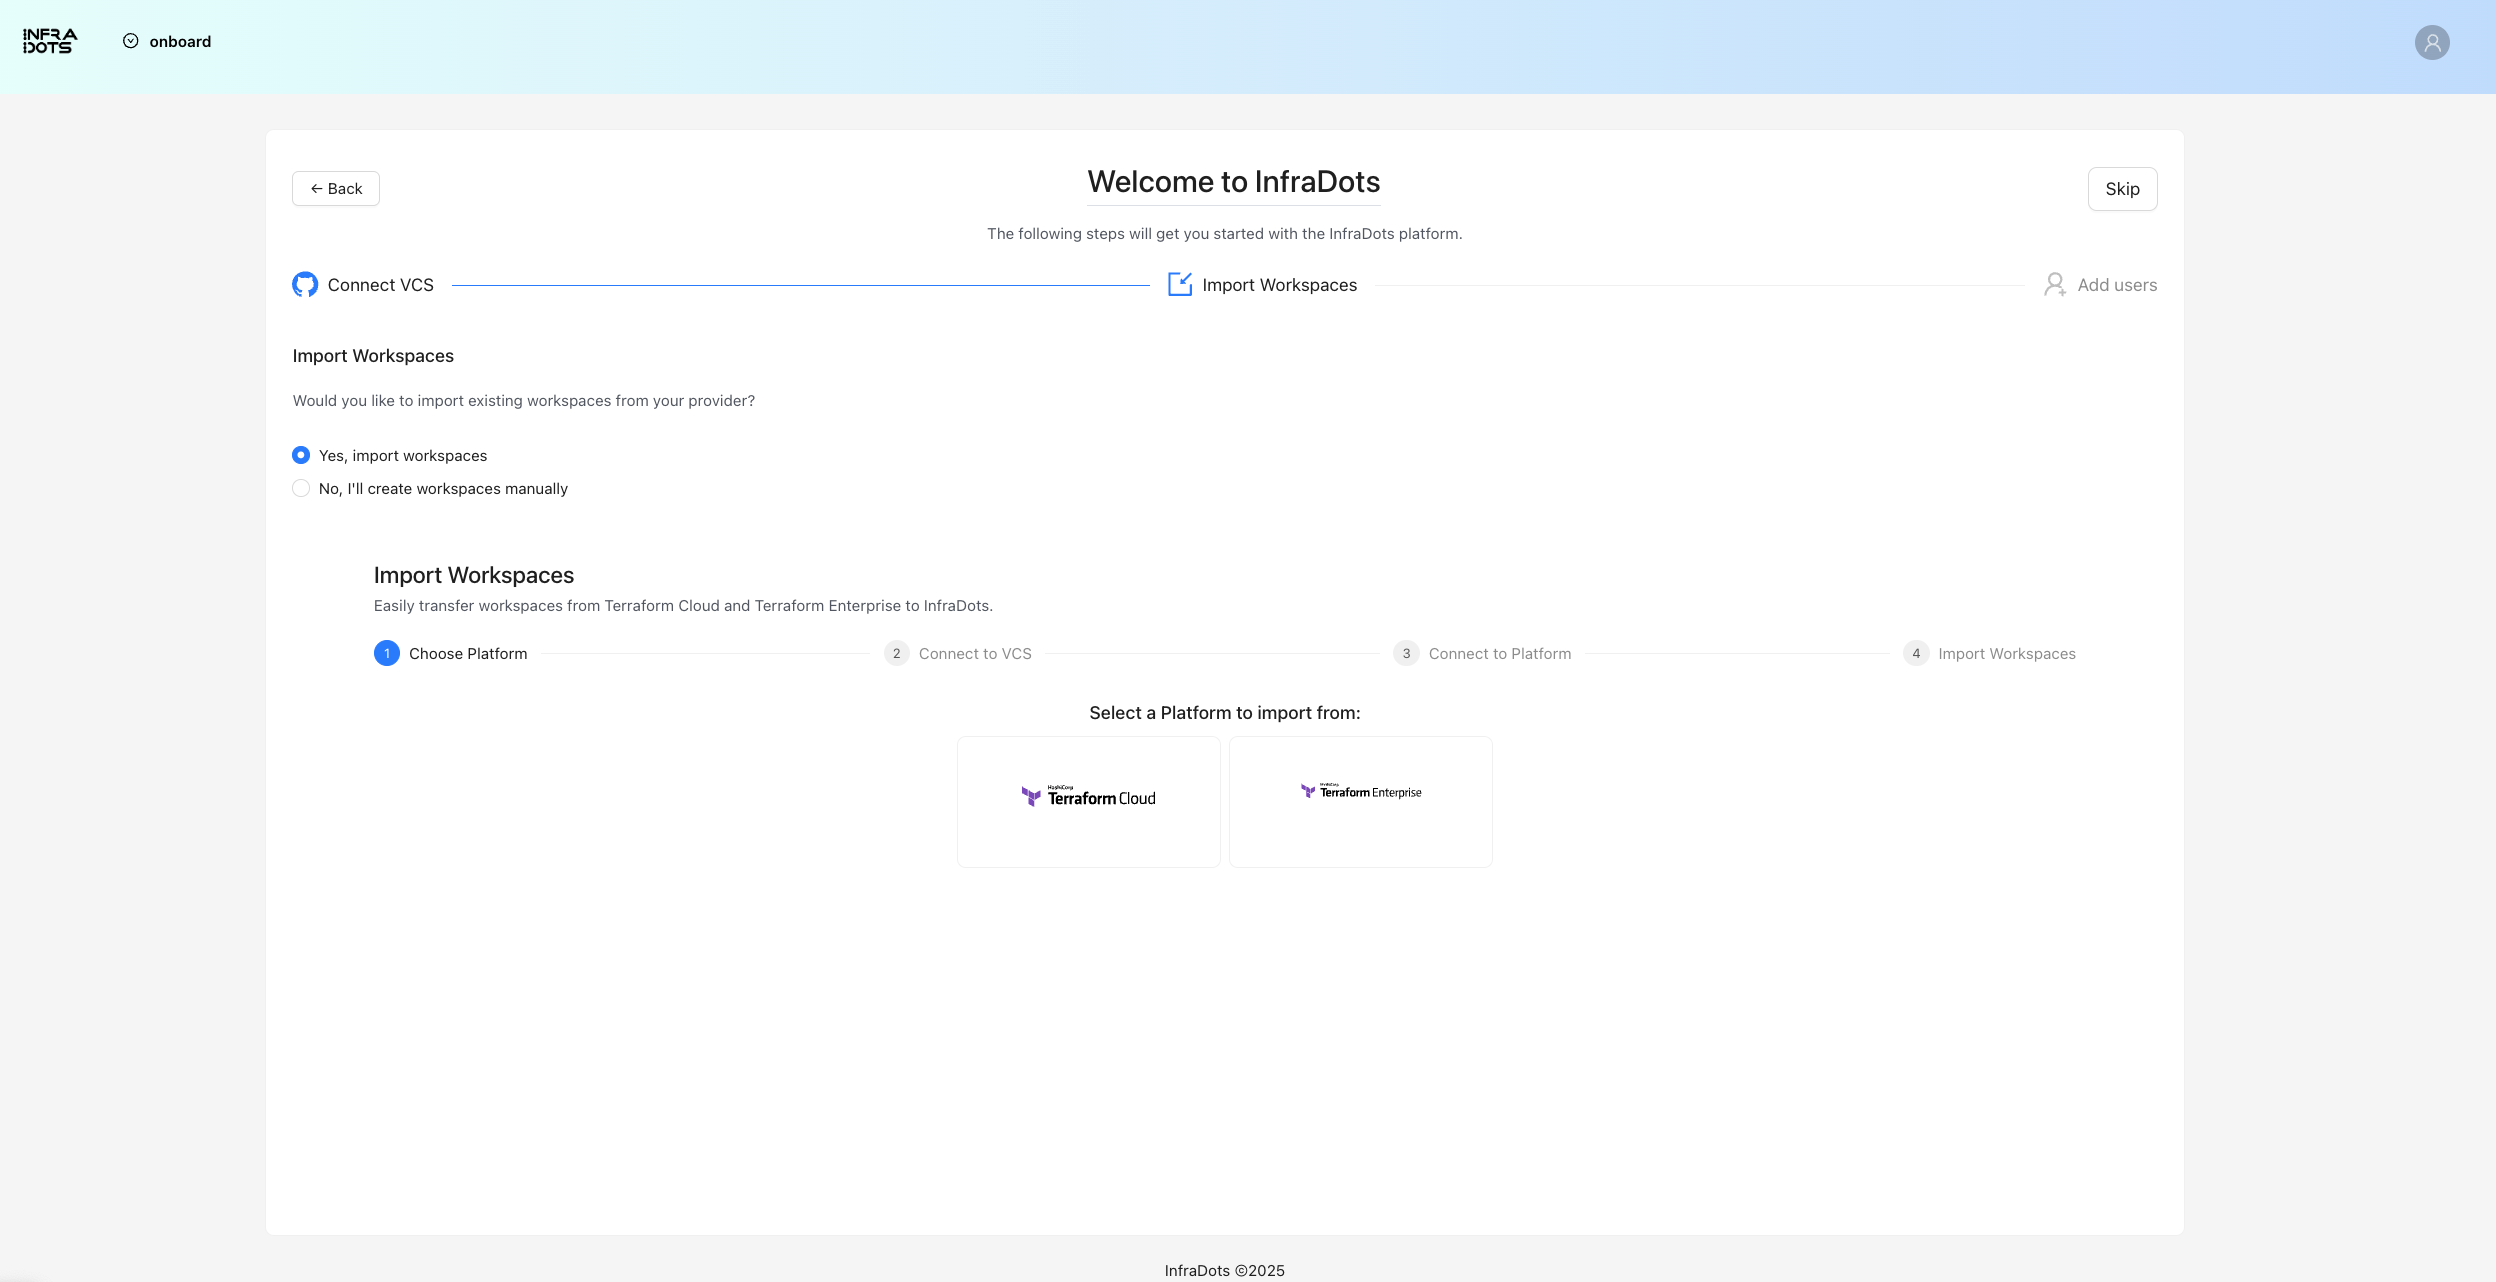Click the InfraDots logo

point(49,41)
